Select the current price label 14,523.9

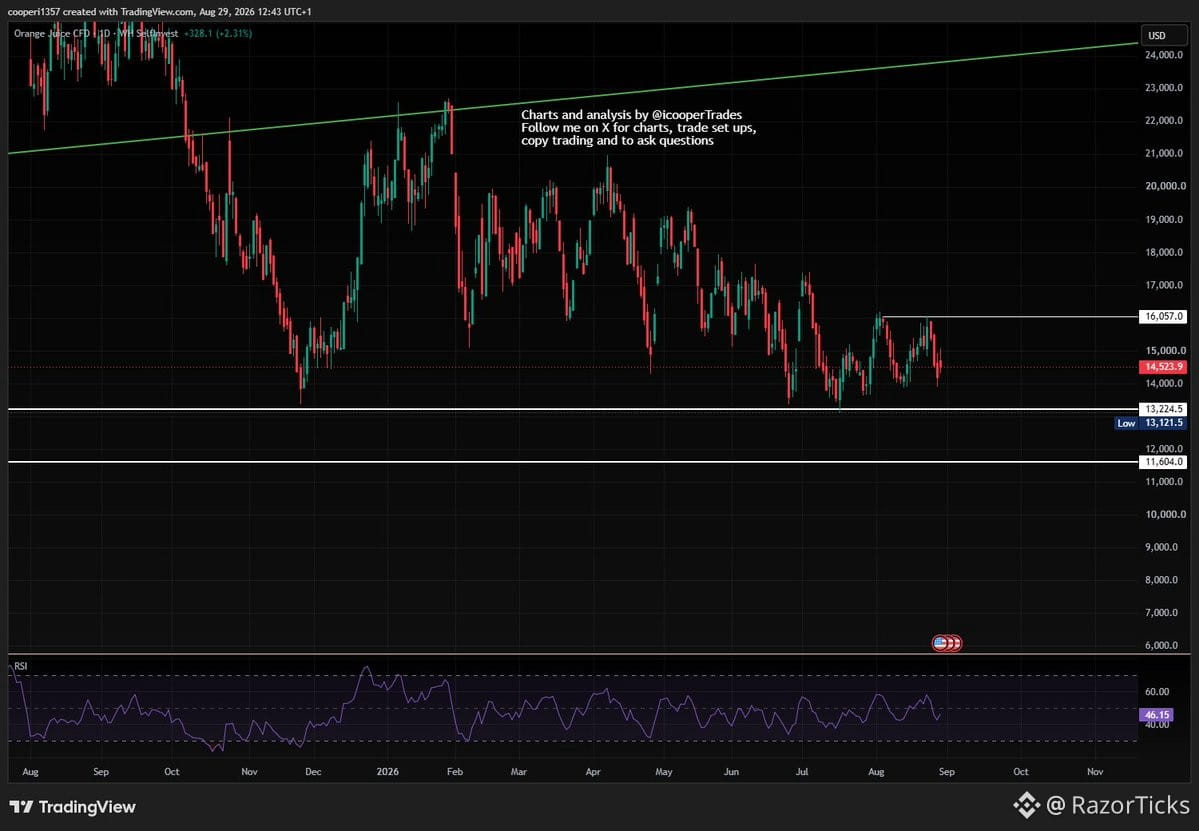tap(1163, 367)
